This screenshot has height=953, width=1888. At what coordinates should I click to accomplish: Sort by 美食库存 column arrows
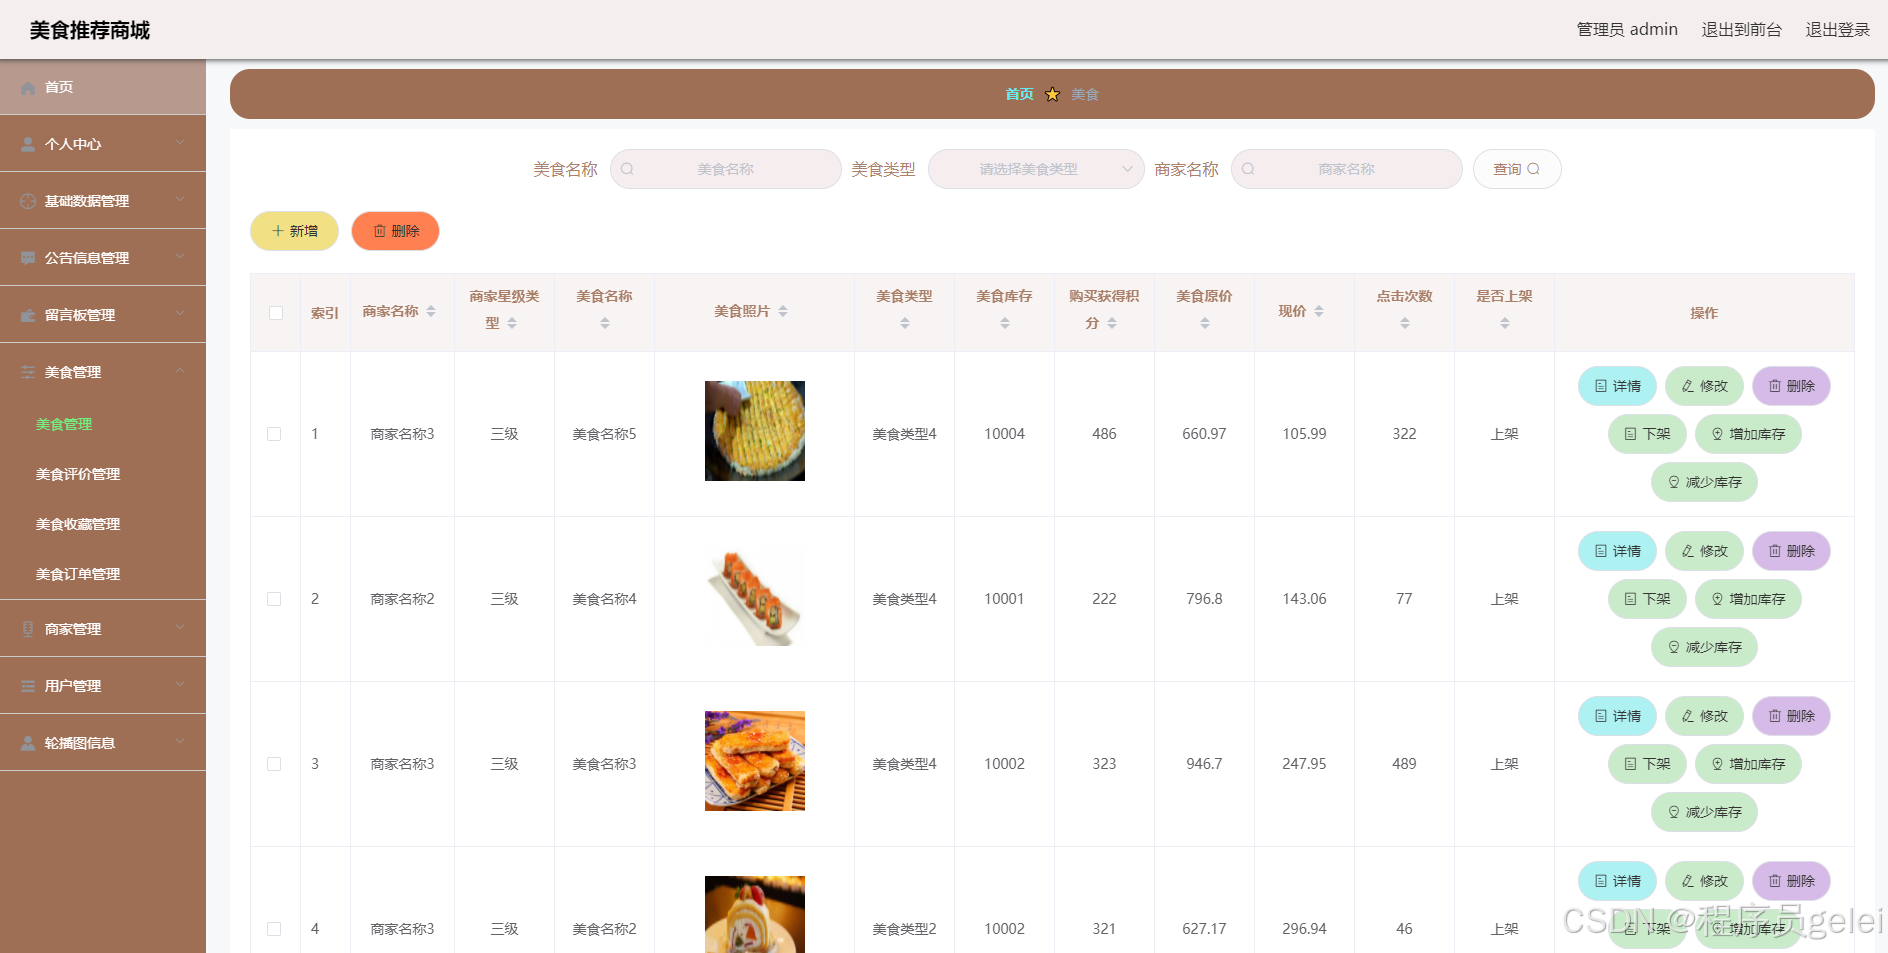pyautogui.click(x=1005, y=324)
